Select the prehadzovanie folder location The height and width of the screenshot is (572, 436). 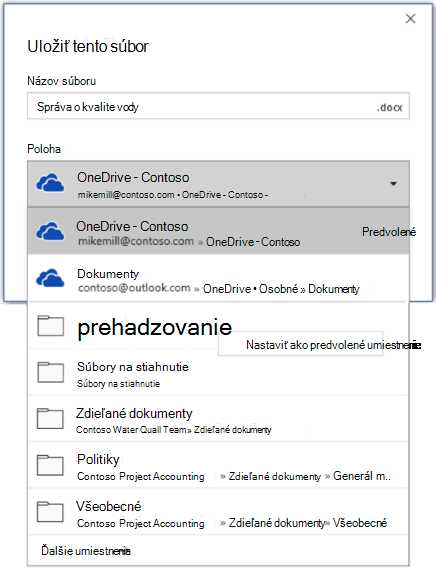(218, 325)
